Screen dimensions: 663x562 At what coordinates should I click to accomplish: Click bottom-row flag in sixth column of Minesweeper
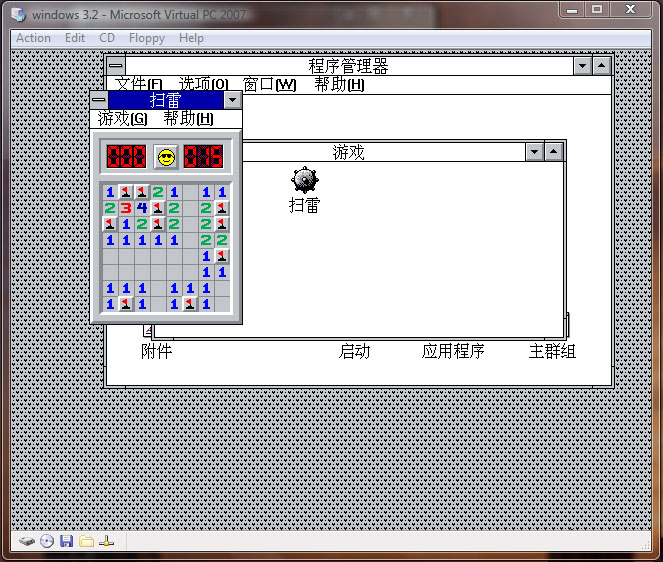pos(190,304)
